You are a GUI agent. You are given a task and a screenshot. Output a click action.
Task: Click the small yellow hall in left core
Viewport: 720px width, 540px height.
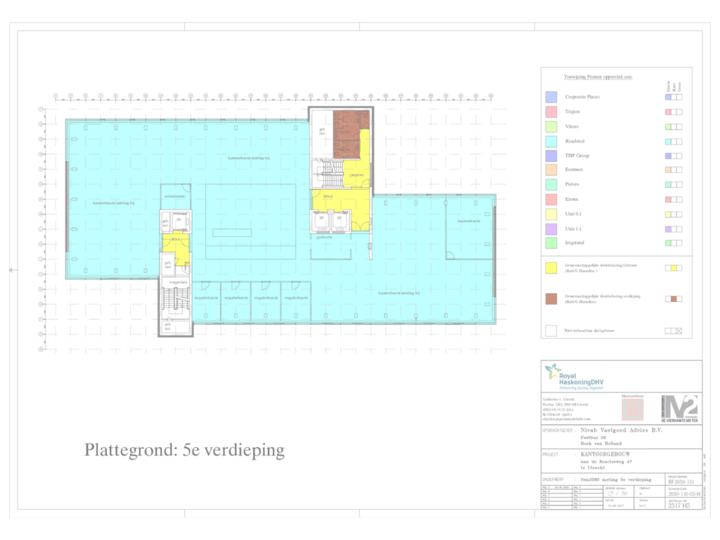click(x=174, y=242)
